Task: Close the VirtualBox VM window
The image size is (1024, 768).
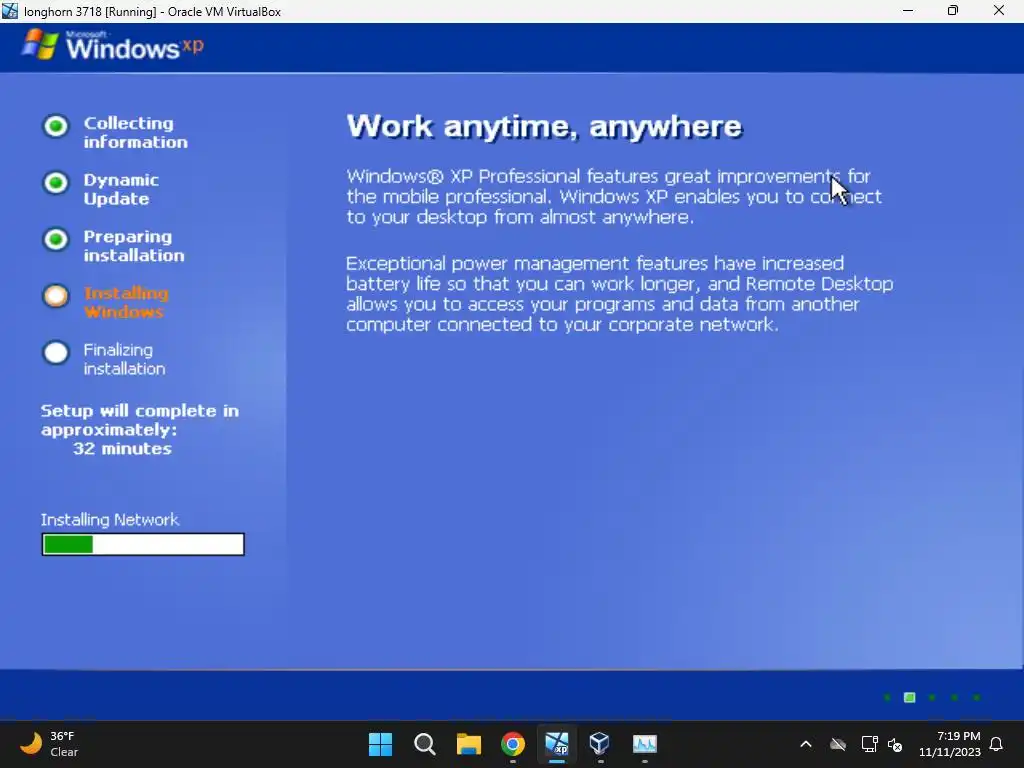Action: pos(999,11)
